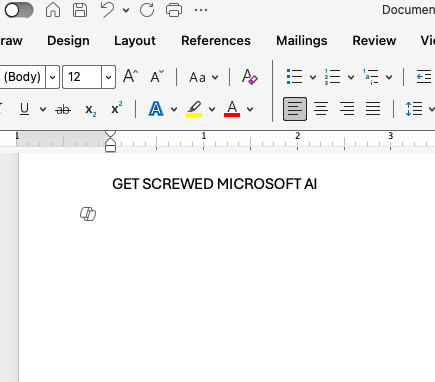435x382 pixels.
Task: Open the undo history dropdown arrow
Action: (x=126, y=10)
